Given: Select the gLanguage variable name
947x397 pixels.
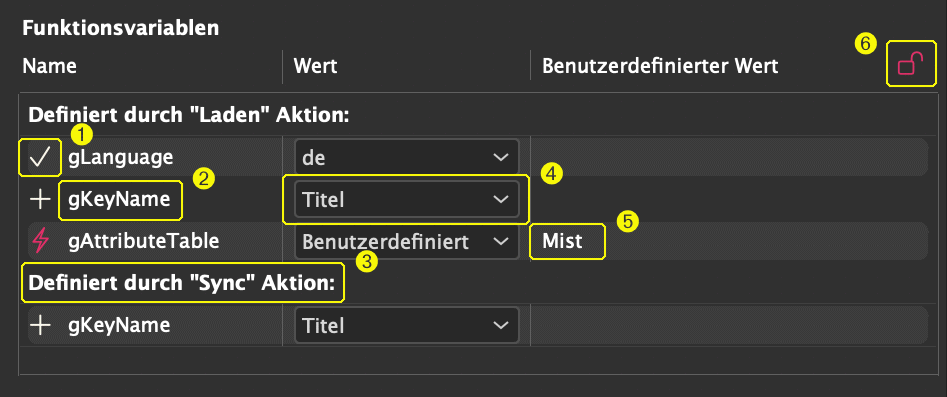Looking at the screenshot, I should click(121, 158).
